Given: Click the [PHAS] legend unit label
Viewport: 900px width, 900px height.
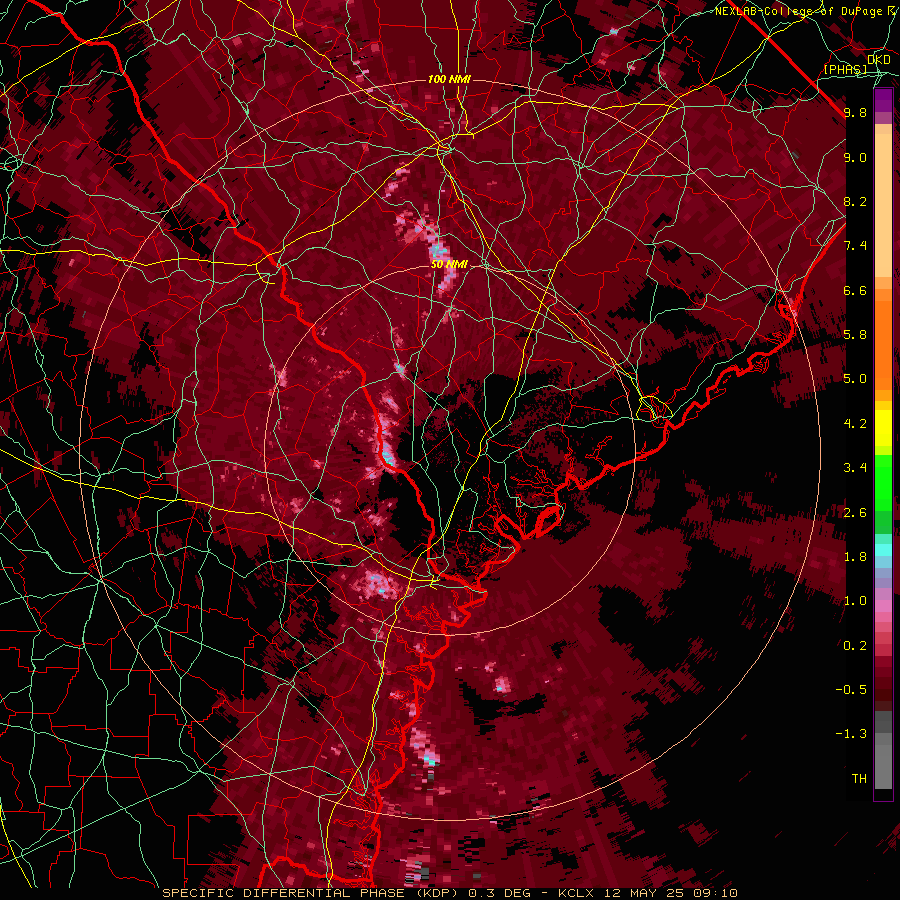Looking at the screenshot, I should pos(845,69).
